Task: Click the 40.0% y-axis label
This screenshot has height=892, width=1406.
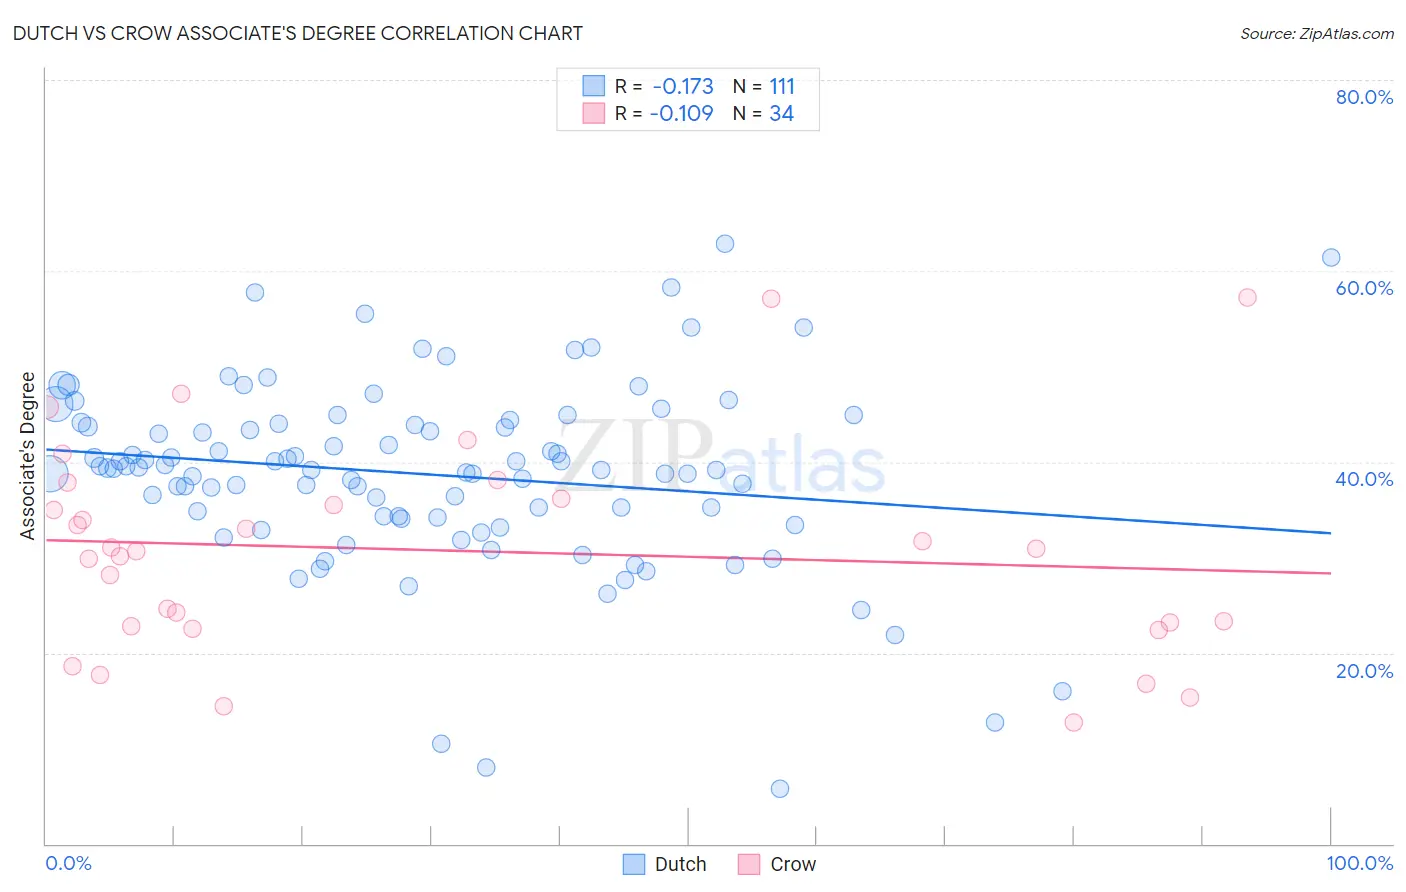Action: click(1364, 479)
